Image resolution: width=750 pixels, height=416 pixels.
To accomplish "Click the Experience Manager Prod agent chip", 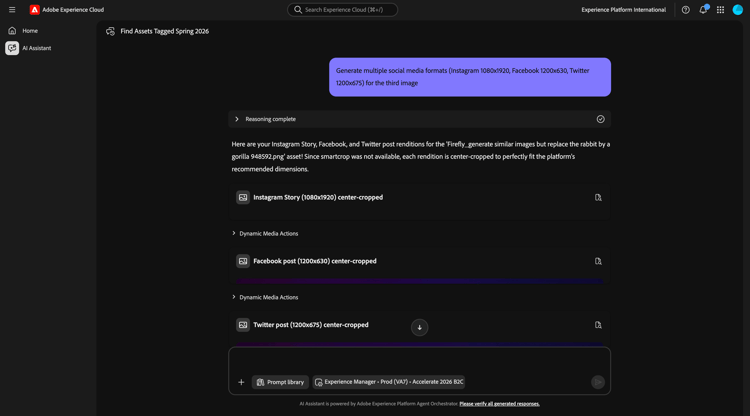I will [x=389, y=382].
